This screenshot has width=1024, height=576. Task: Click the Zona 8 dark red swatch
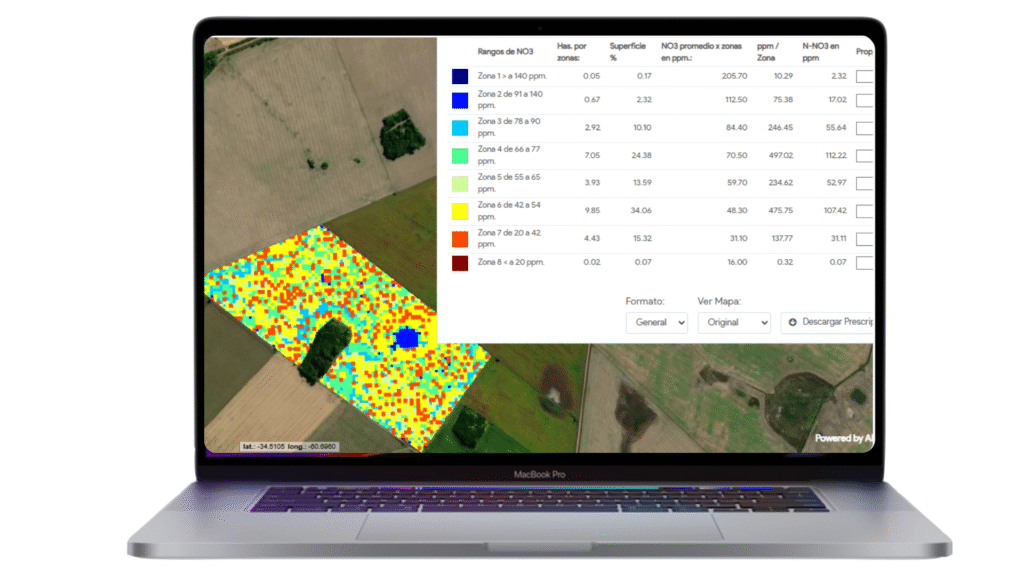click(460, 263)
